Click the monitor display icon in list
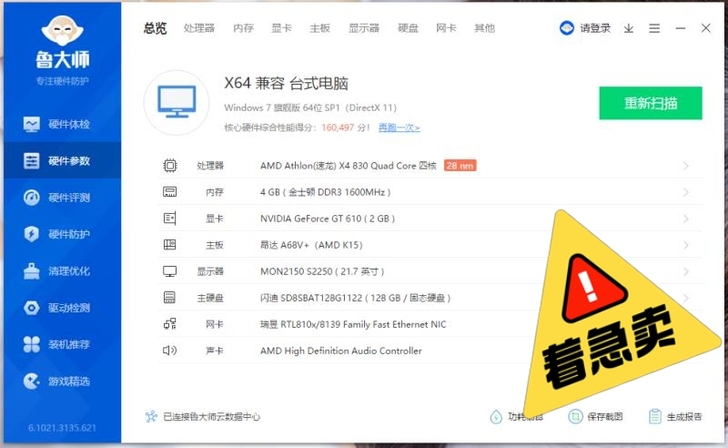This screenshot has width=728, height=448. tap(170, 271)
